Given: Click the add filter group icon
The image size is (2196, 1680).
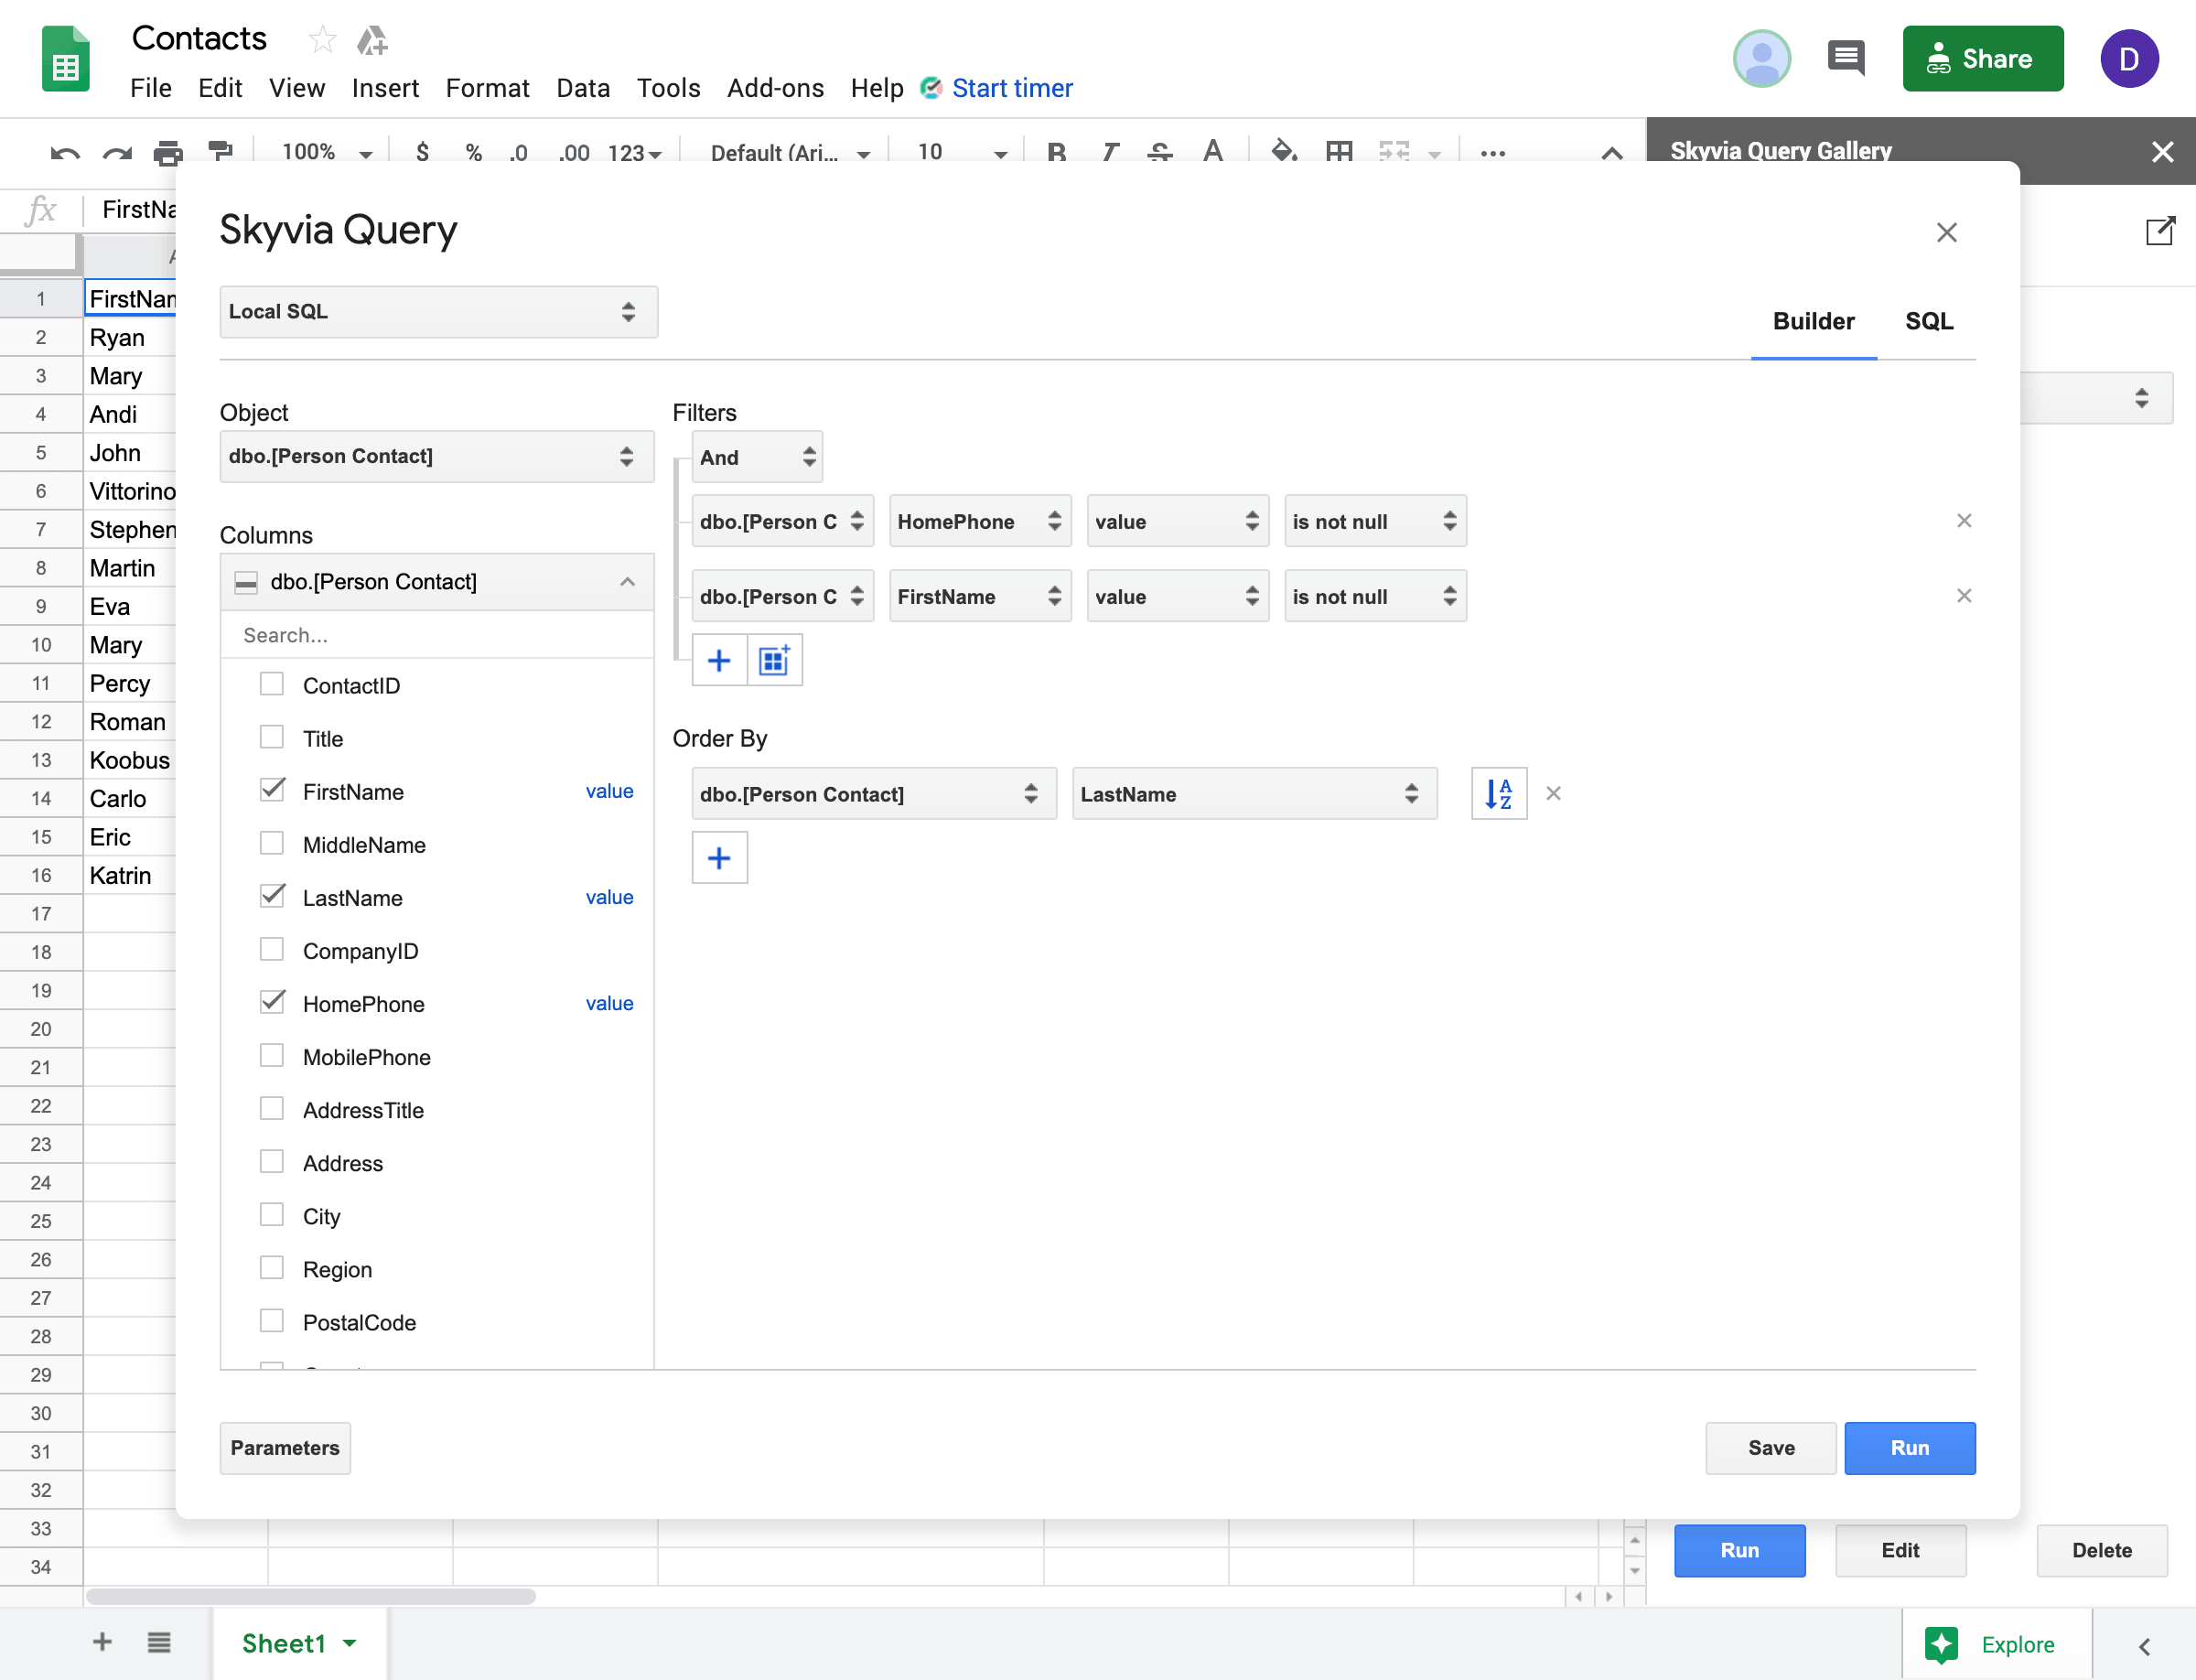Looking at the screenshot, I should tap(774, 660).
